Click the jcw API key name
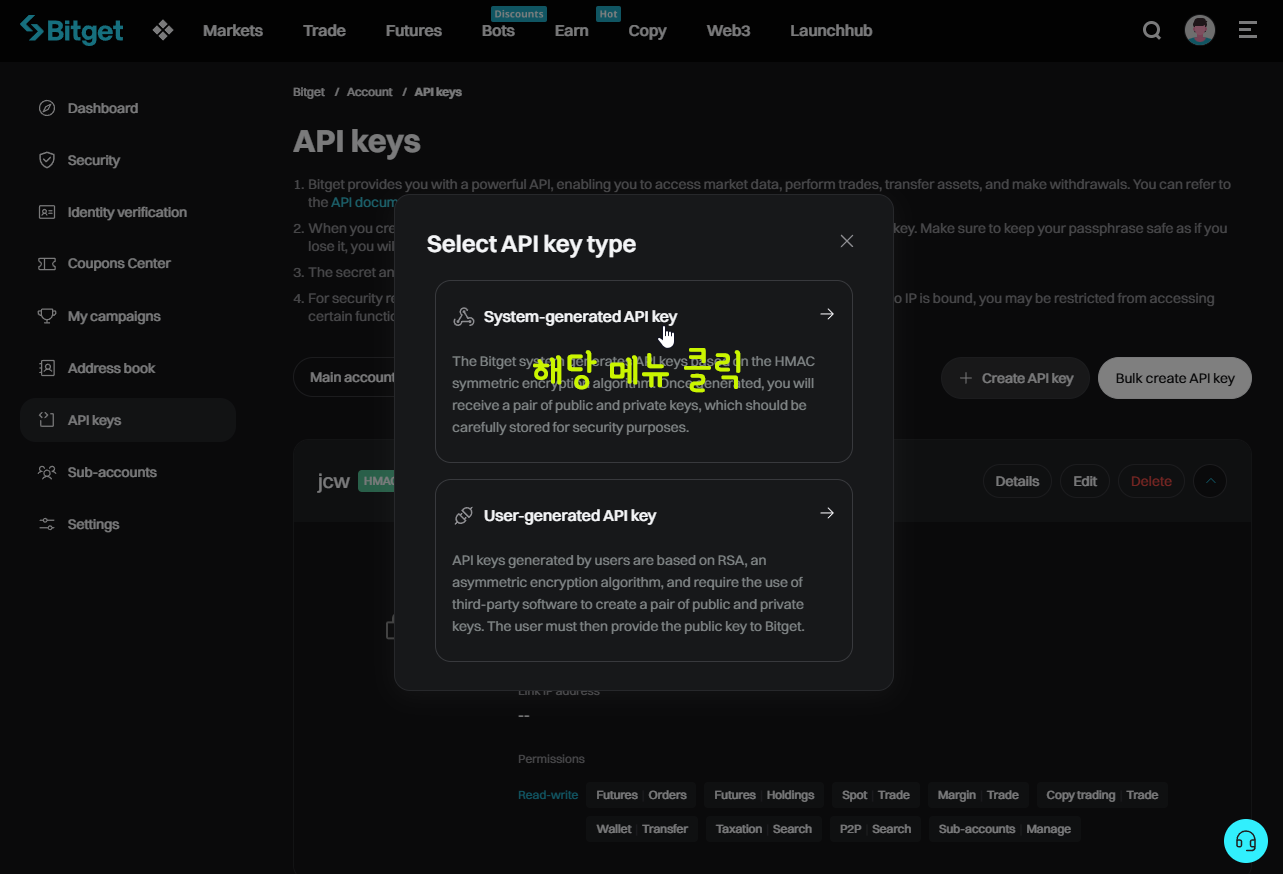This screenshot has height=874, width=1283. coord(334,481)
